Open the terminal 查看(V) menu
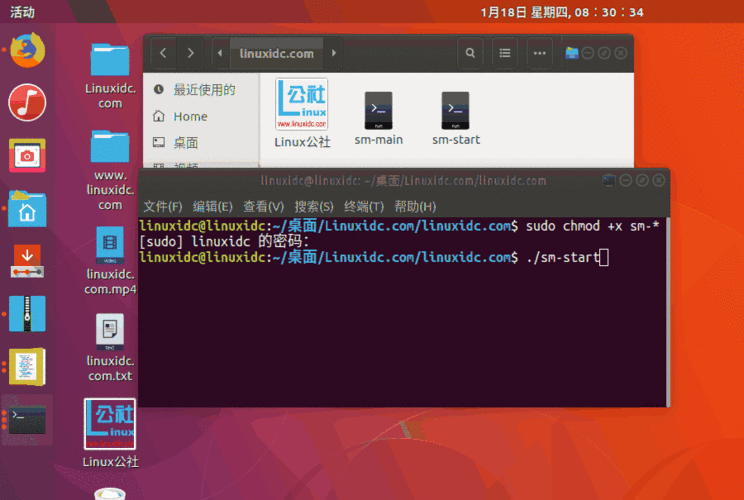The width and height of the screenshot is (744, 500). (x=263, y=206)
